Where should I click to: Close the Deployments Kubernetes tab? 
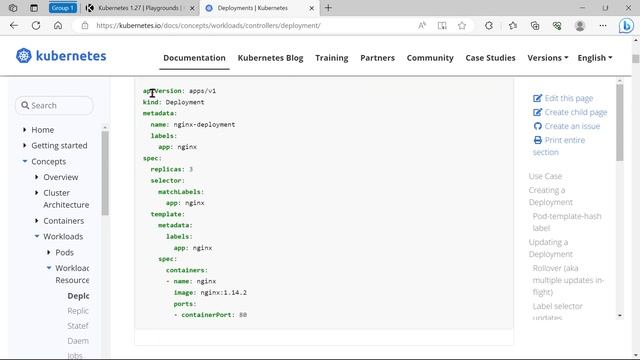[311, 8]
